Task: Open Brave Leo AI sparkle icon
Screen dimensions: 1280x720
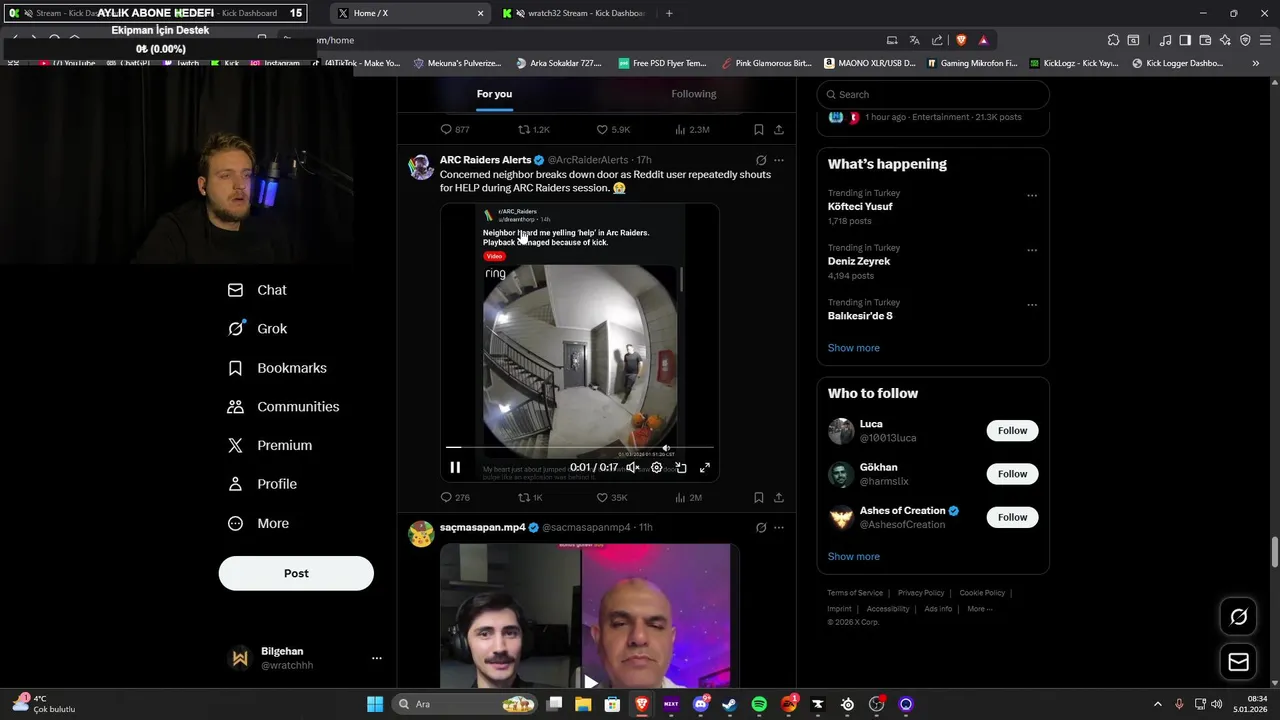Action: tap(1225, 40)
